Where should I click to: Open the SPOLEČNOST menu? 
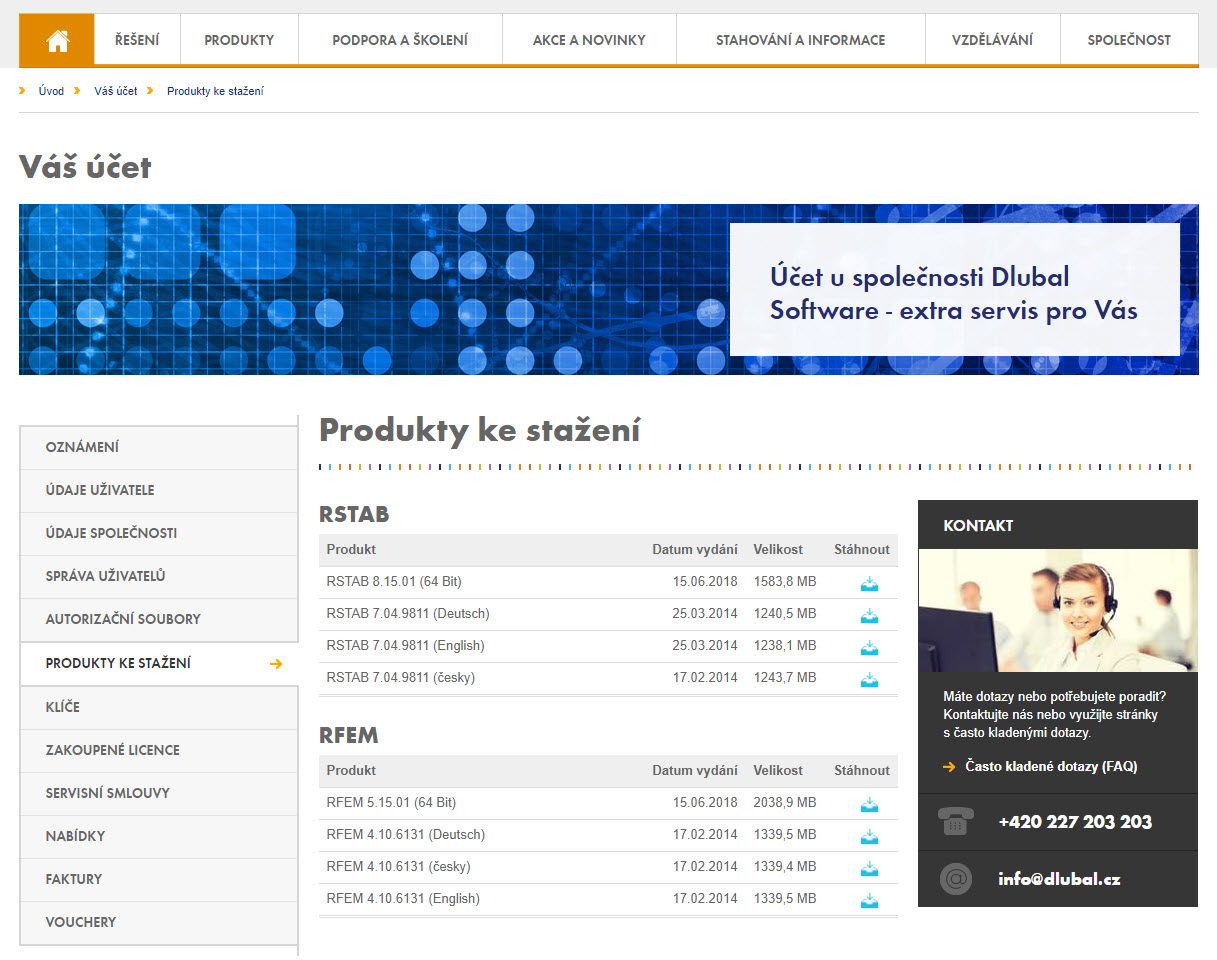coord(1129,40)
